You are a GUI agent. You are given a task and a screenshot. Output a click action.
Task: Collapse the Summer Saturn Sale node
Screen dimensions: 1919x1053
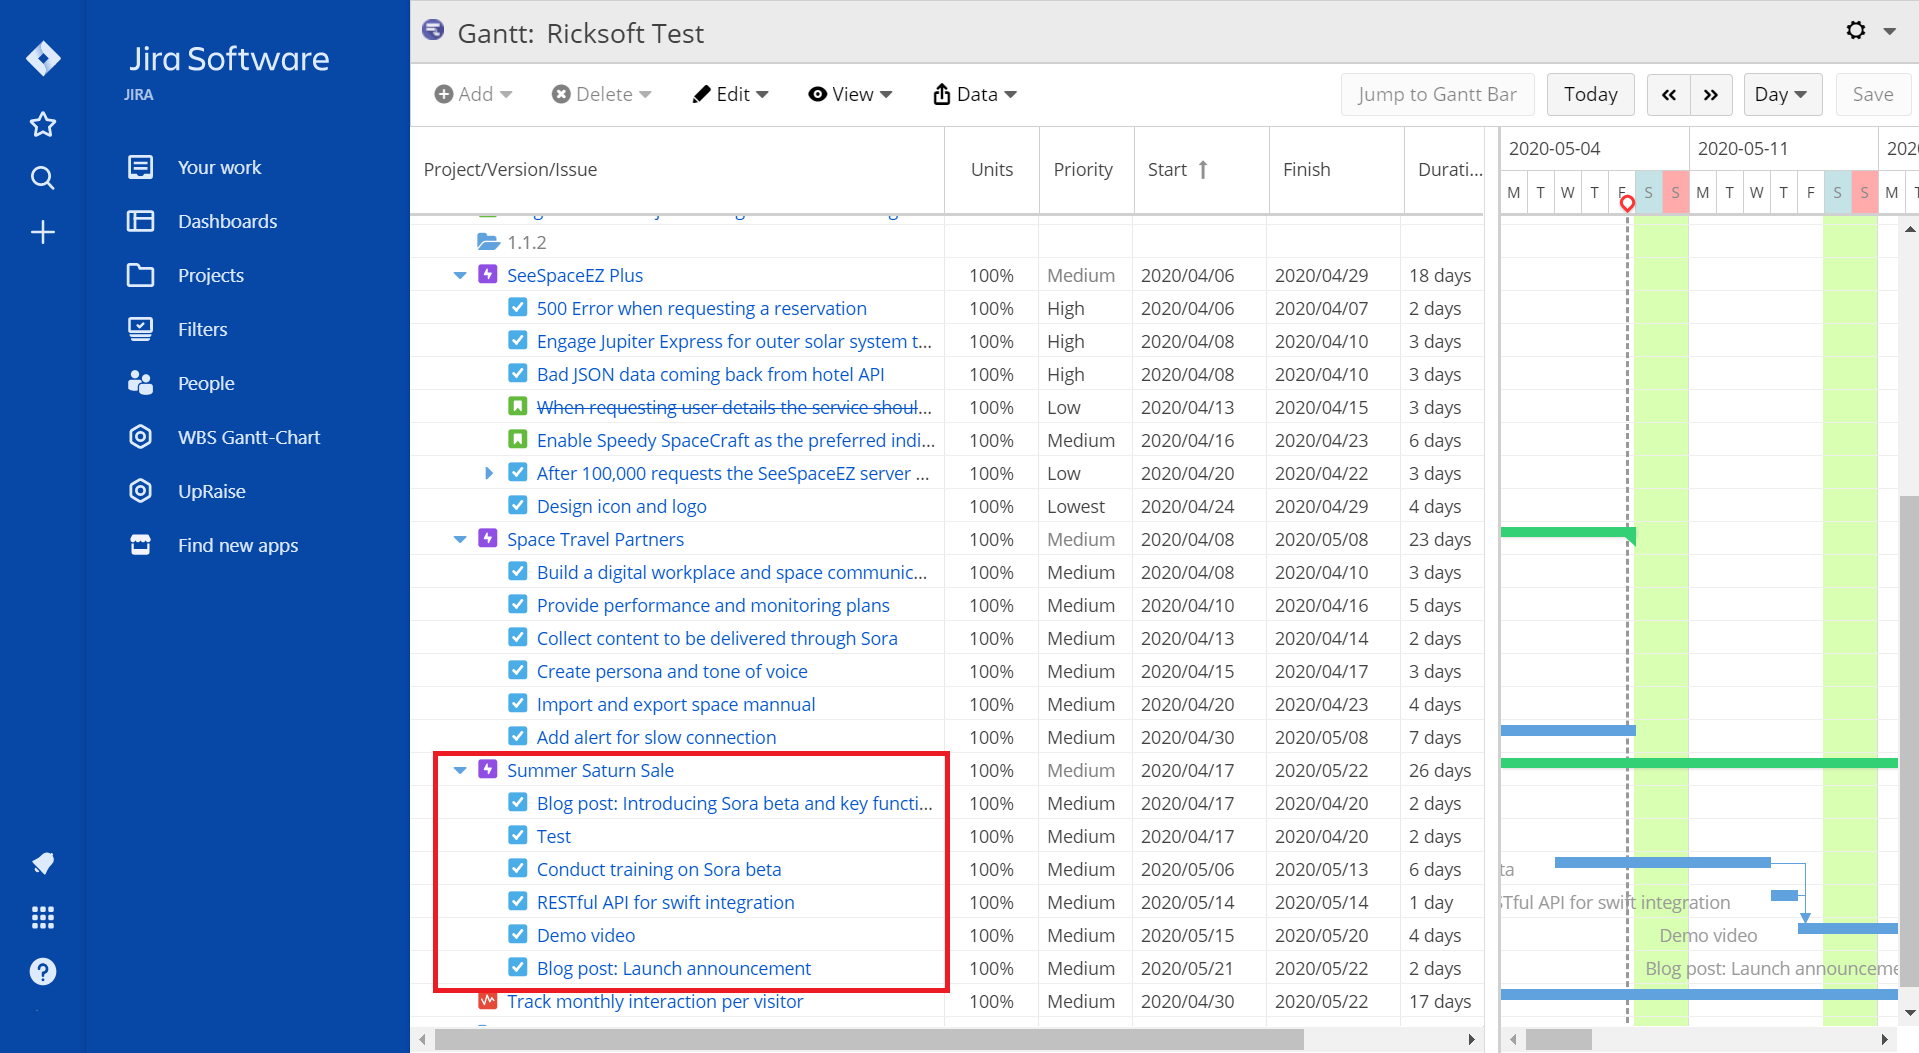coord(460,770)
